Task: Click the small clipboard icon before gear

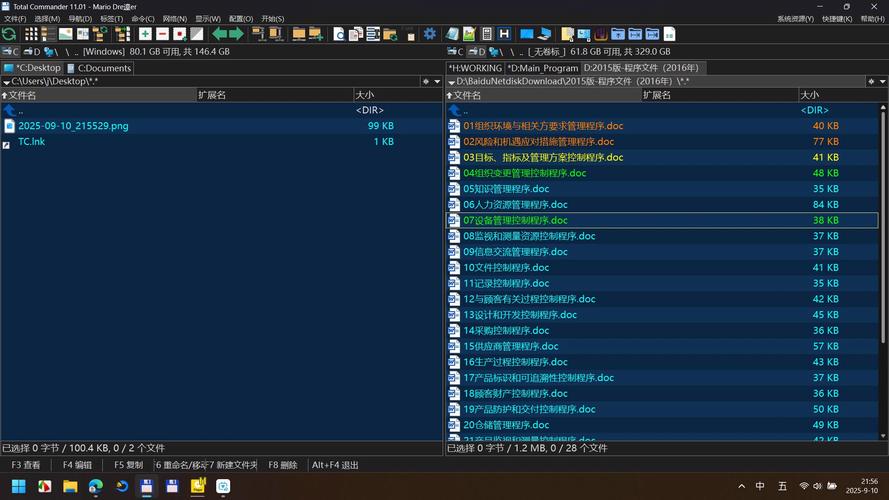Action: [411, 35]
